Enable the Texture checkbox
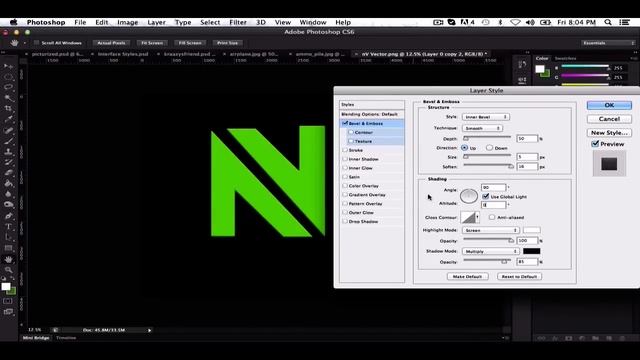This screenshot has height=360, width=640. 351,141
